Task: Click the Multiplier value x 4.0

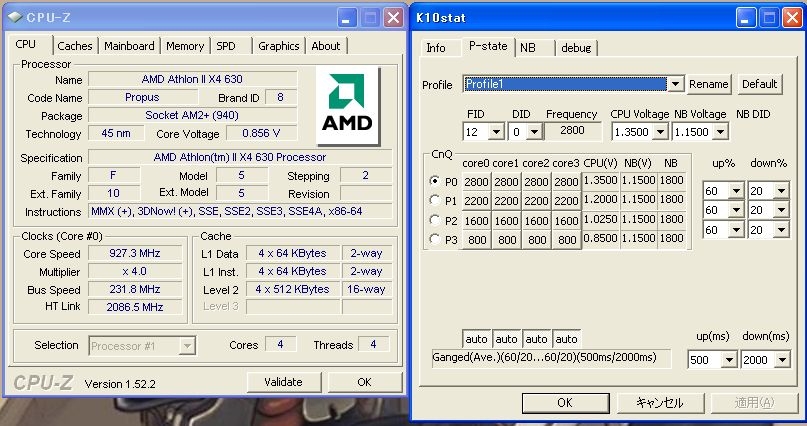Action: (135, 271)
